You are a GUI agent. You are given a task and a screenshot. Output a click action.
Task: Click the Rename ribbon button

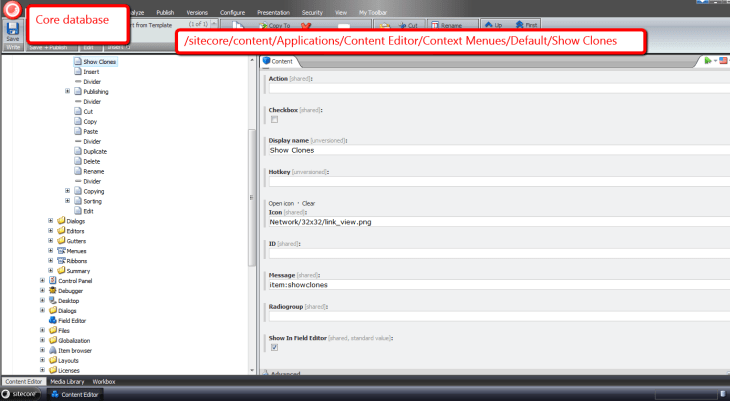[447, 26]
